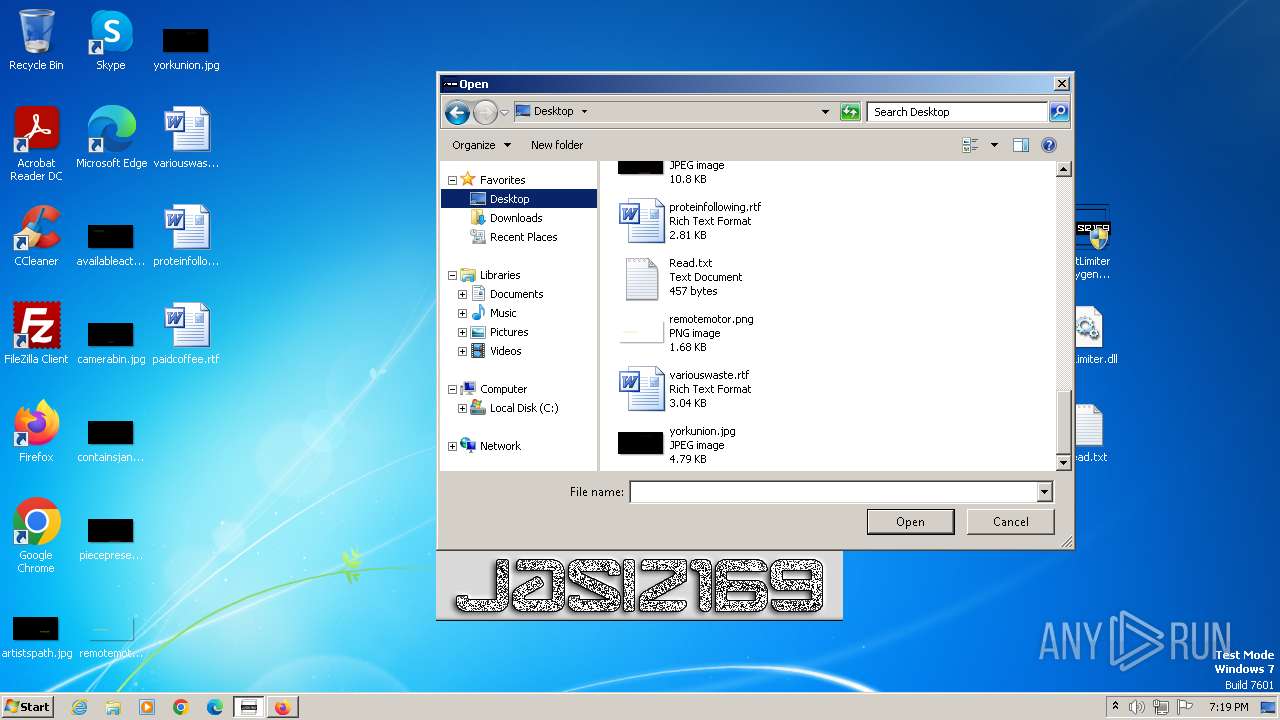
Task: Click the Cancel button
Action: tap(1011, 522)
